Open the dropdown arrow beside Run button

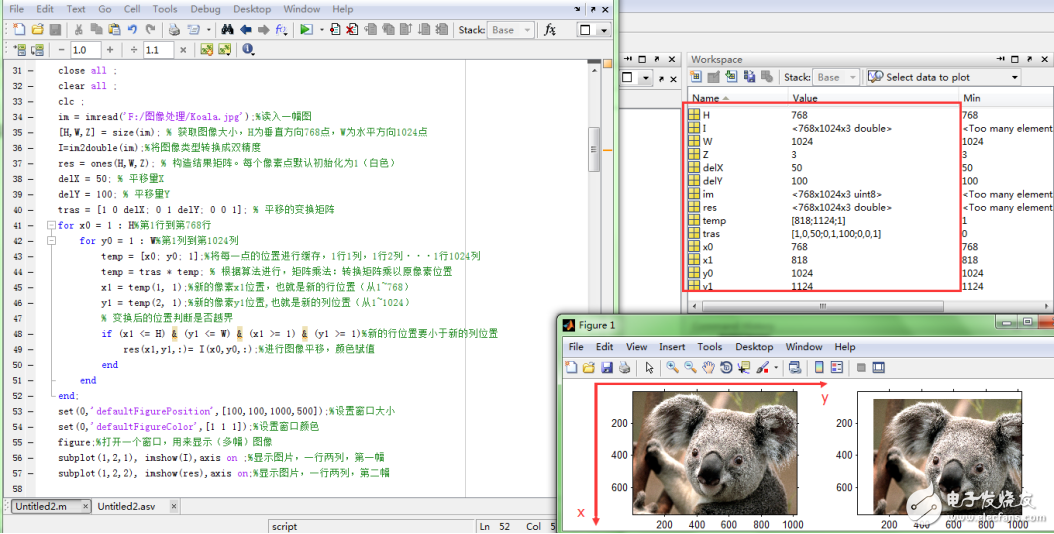(x=321, y=30)
